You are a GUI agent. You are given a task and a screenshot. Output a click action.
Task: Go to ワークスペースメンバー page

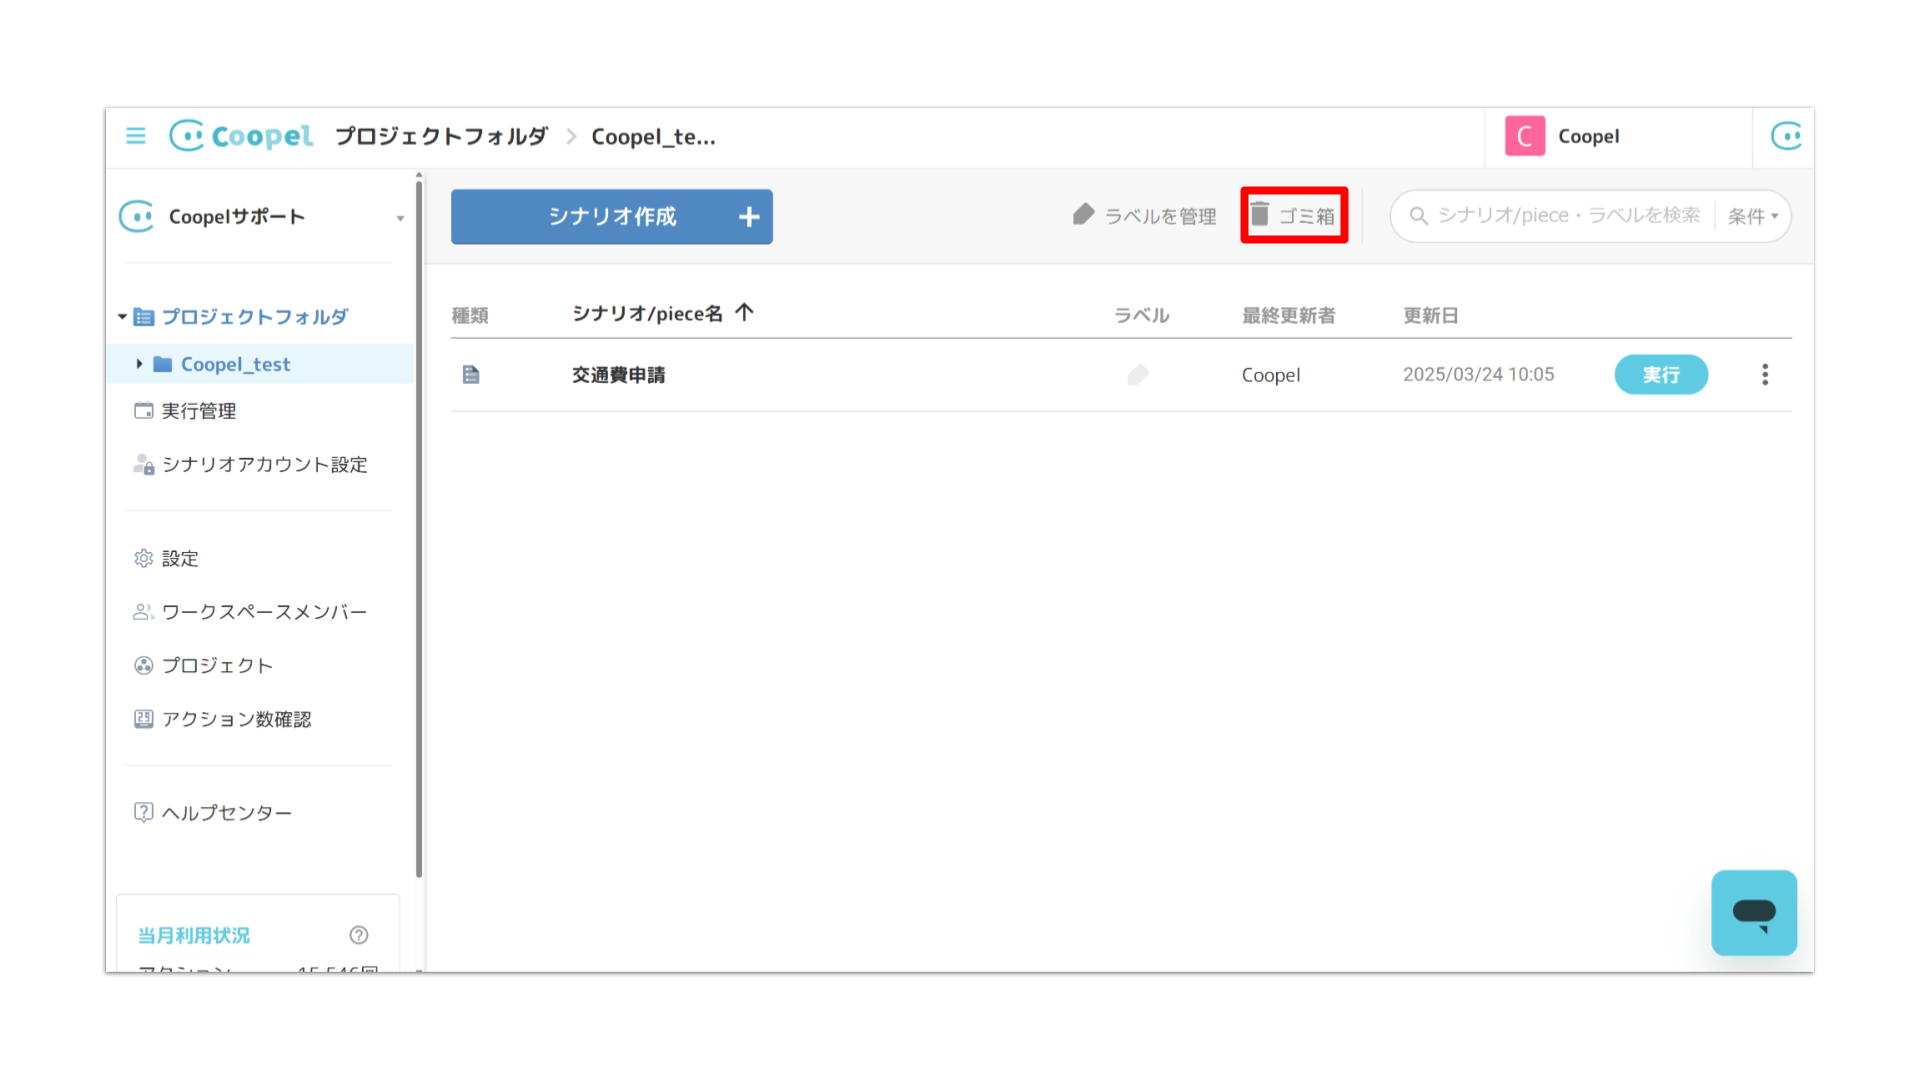pyautogui.click(x=264, y=612)
